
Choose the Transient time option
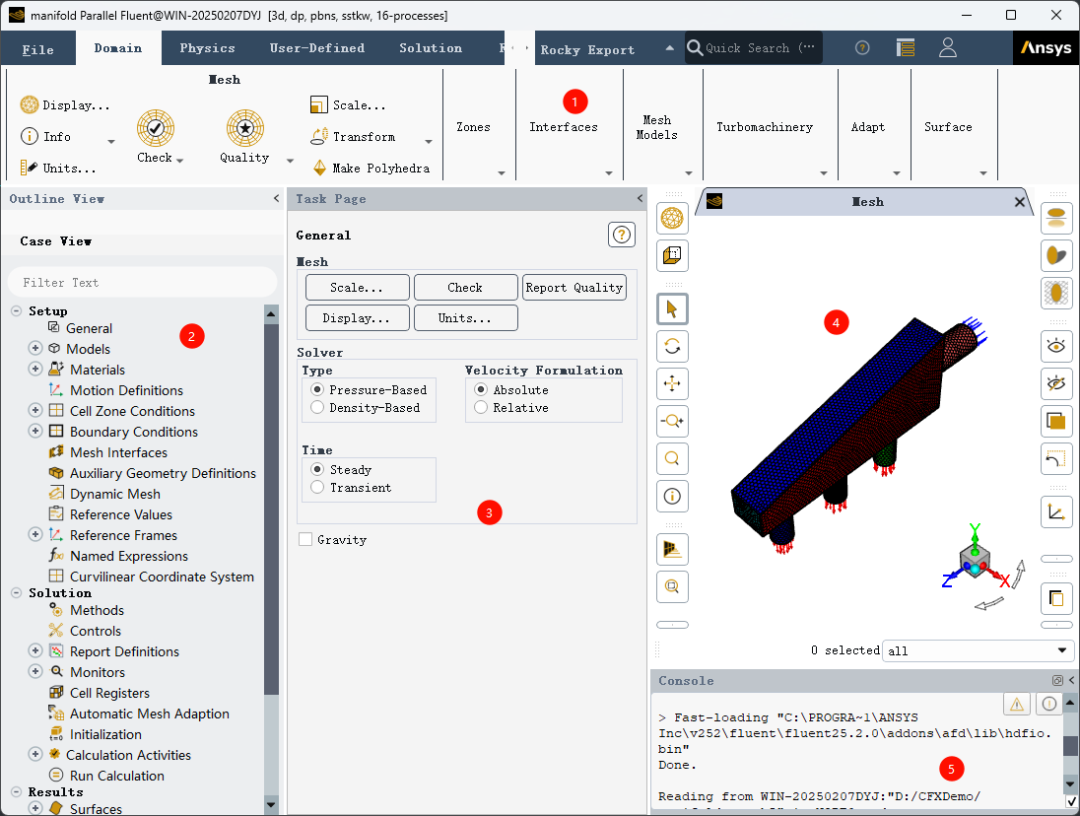318,488
